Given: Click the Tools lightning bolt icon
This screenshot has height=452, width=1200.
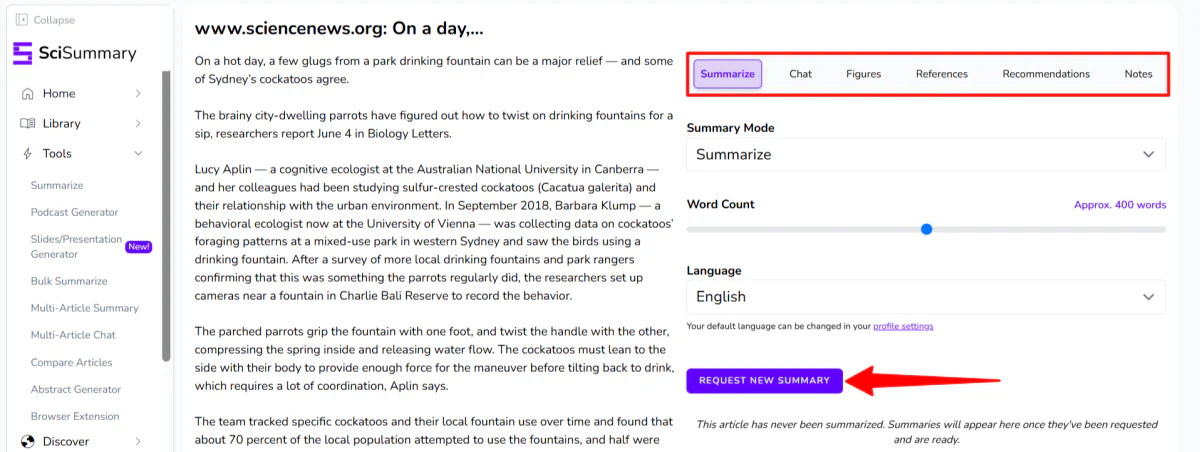Looking at the screenshot, I should 27,154.
